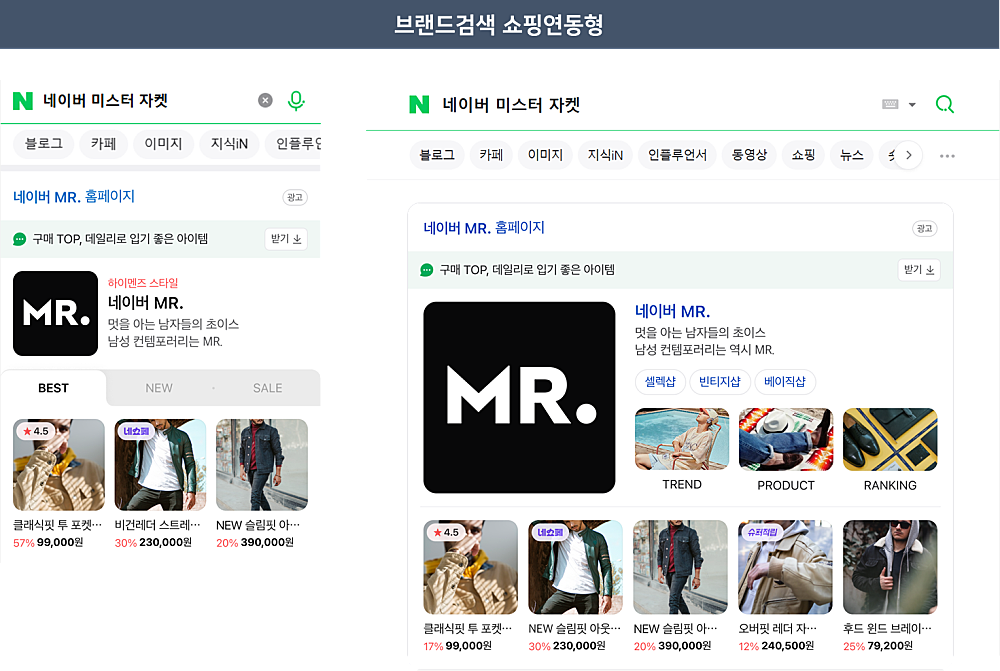1000x671 pixels.
Task: Click the 베이직샵 category chip
Action: coord(785,381)
